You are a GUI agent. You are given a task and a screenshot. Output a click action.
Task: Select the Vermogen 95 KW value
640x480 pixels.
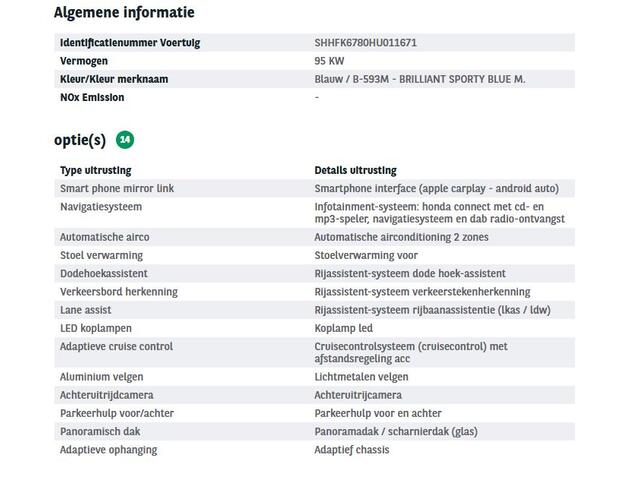pyautogui.click(x=329, y=61)
